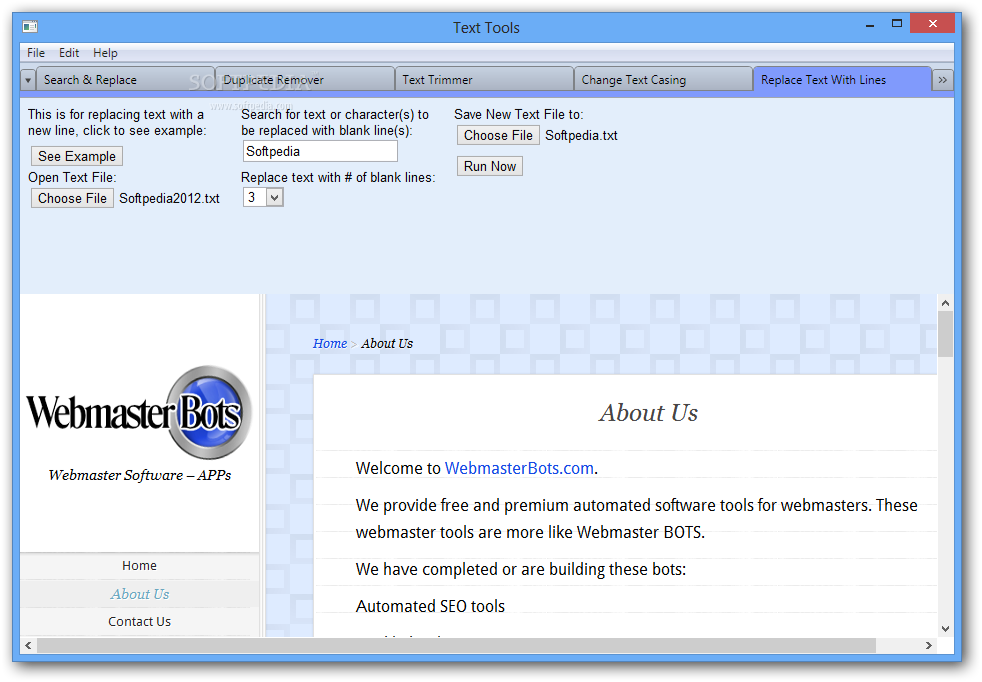
Task: Switch to the Change Text Casing tab
Action: 663,80
